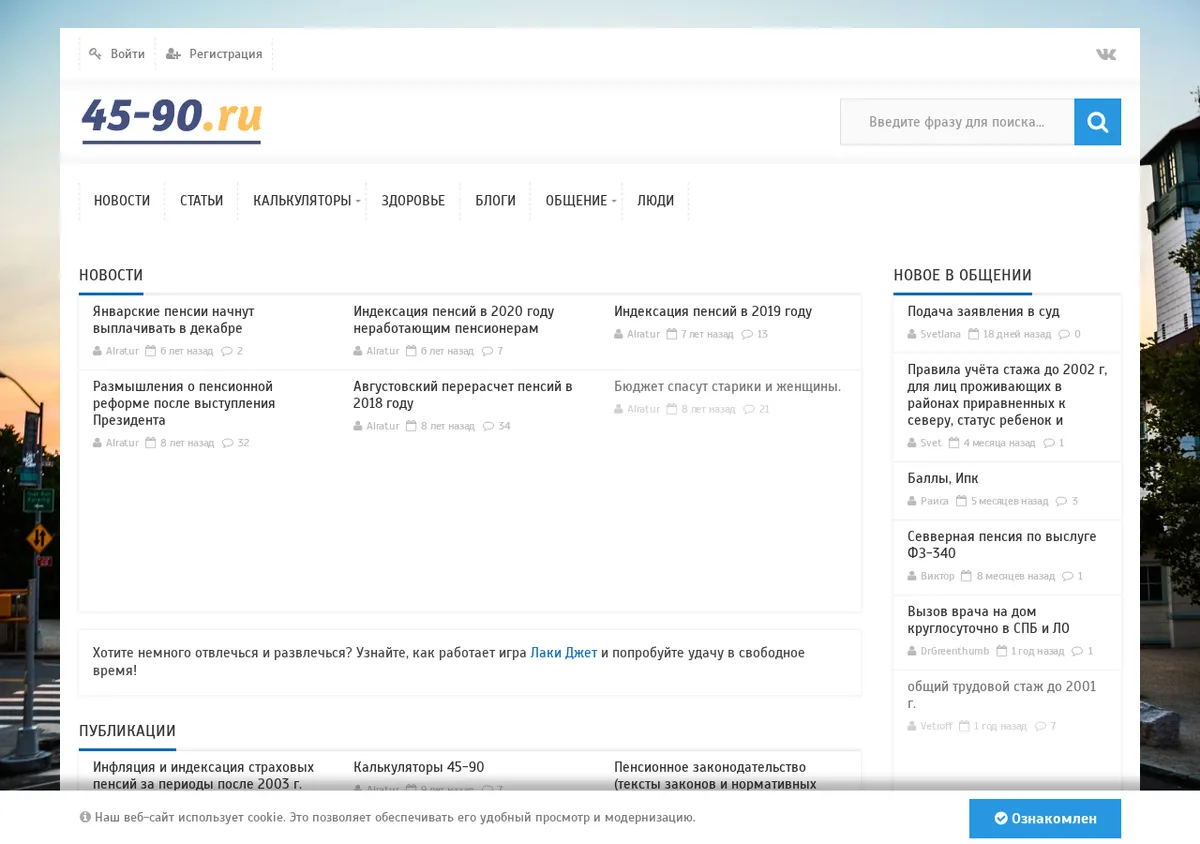Click comment bubble icon under Подача заявления в суд
The height and width of the screenshot is (844, 1200).
coord(1064,334)
